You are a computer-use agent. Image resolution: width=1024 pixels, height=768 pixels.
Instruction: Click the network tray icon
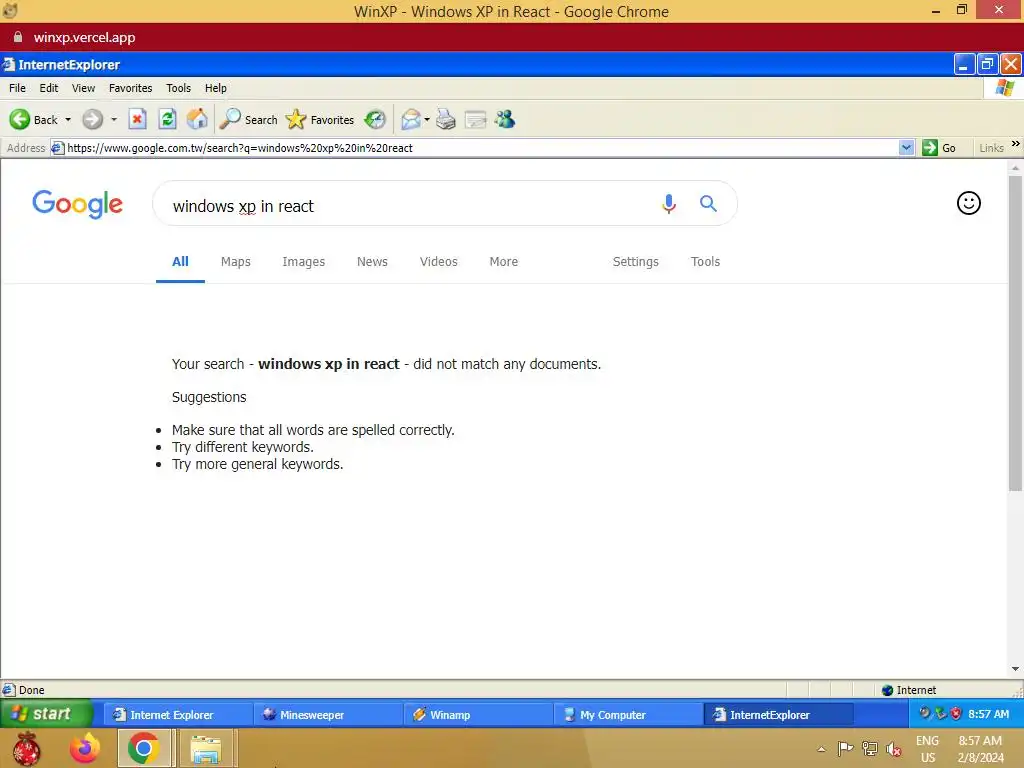click(869, 749)
